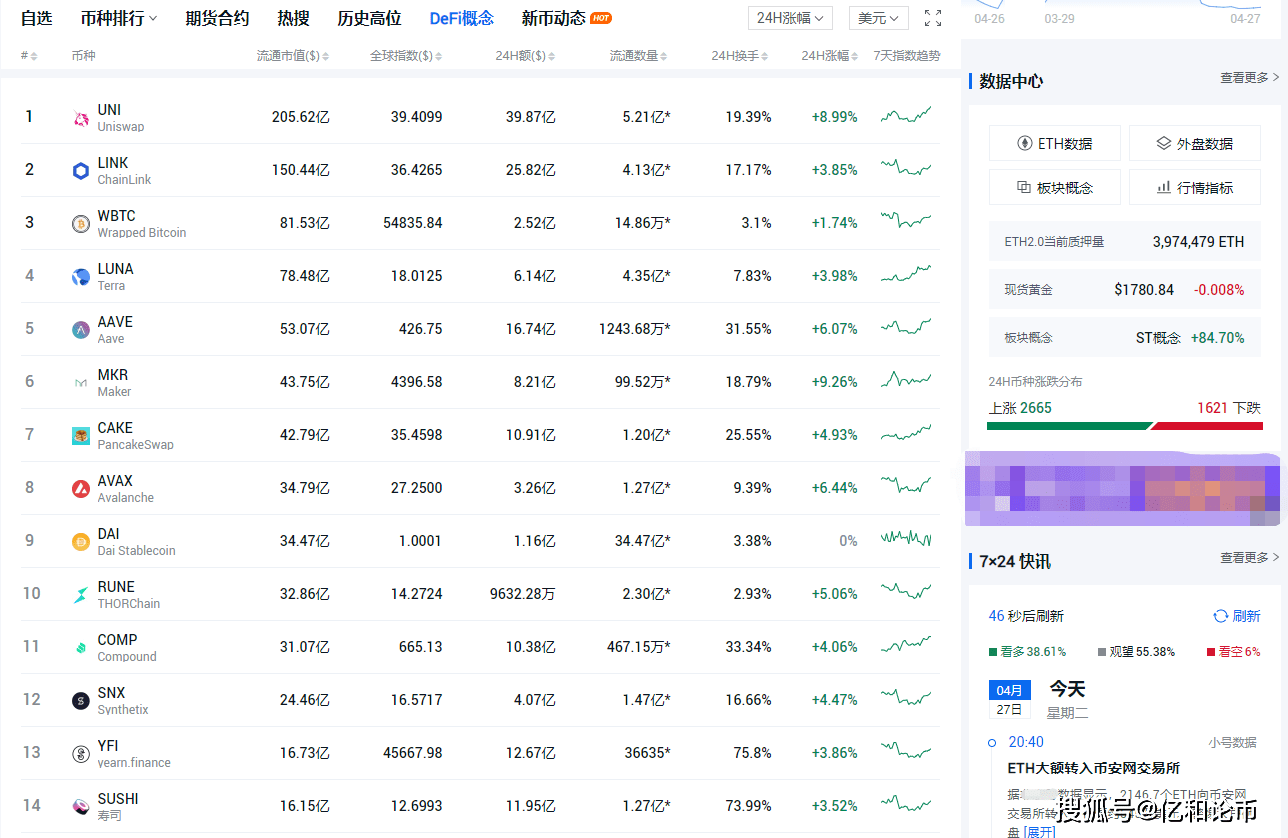Click the LINK ChainLink hexagon icon
This screenshot has height=838, width=1288.
[x=81, y=171]
